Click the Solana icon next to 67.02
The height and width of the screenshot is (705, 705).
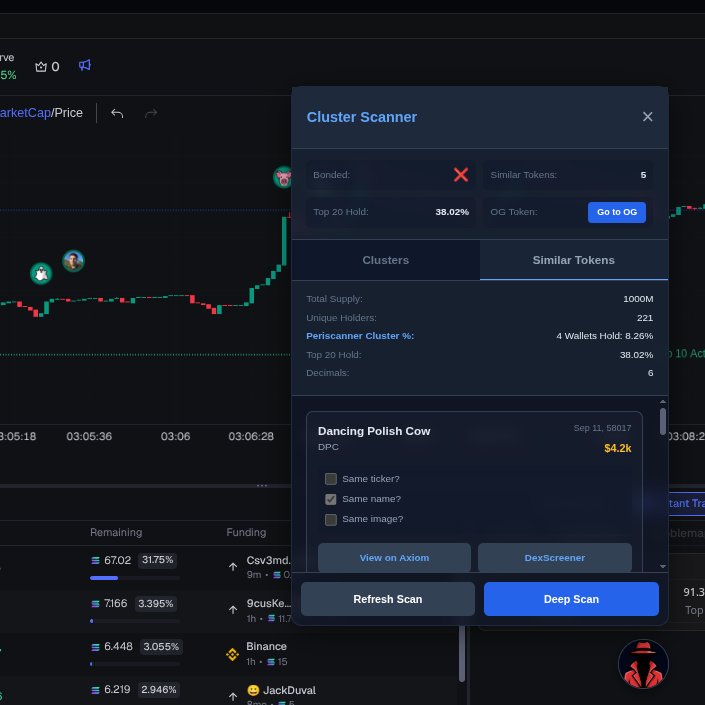[x=95, y=561]
